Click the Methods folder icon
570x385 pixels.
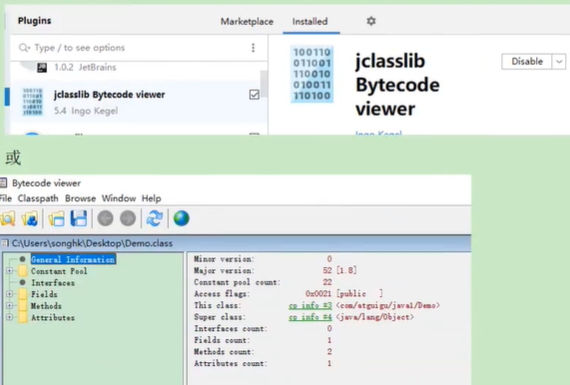click(x=23, y=306)
